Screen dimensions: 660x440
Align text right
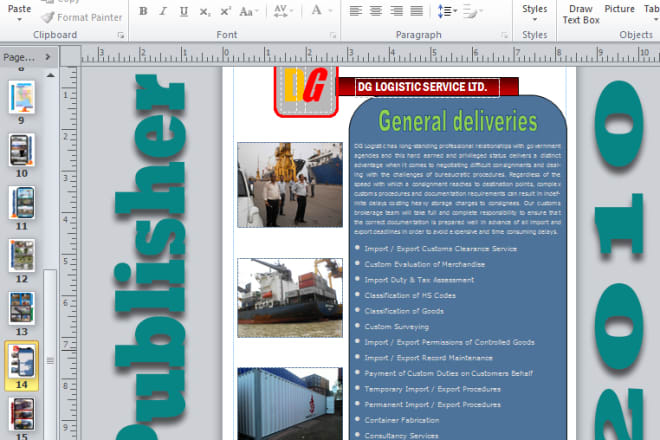point(396,11)
